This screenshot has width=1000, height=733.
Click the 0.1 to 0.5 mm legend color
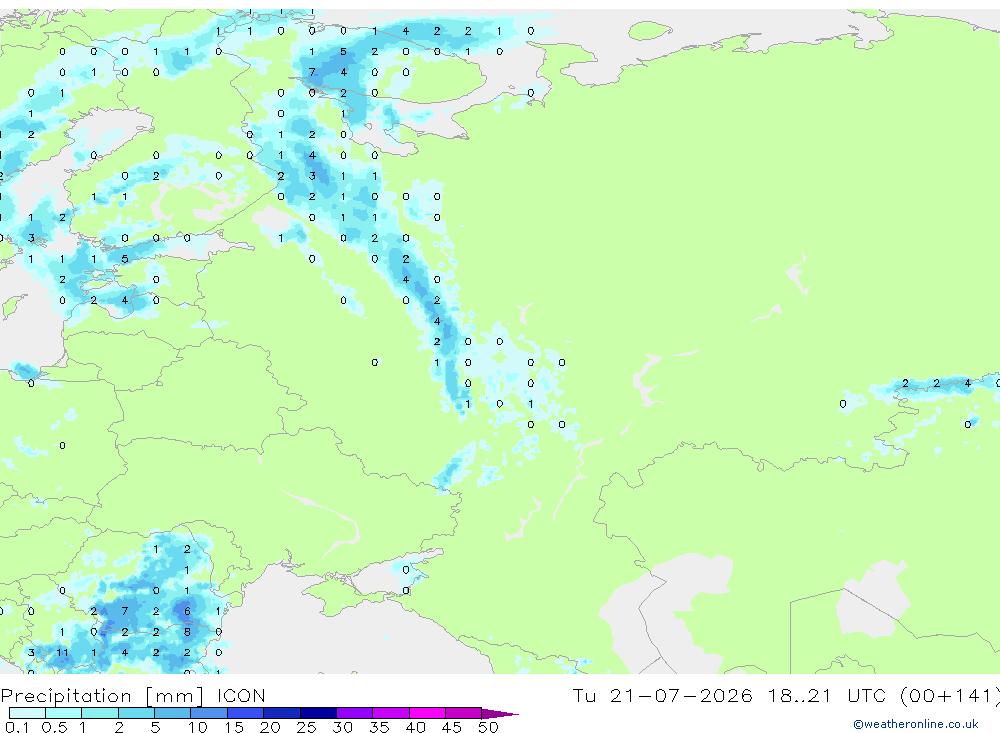(27, 713)
